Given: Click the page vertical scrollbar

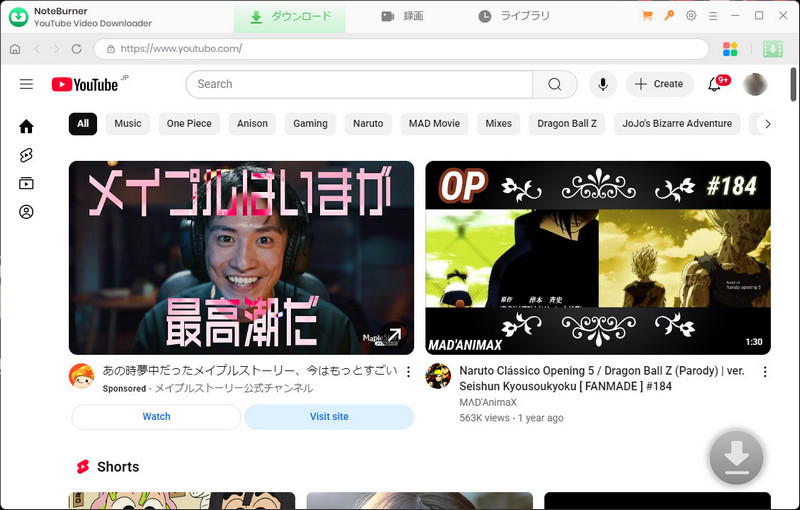Looking at the screenshot, I should pyautogui.click(x=793, y=84).
